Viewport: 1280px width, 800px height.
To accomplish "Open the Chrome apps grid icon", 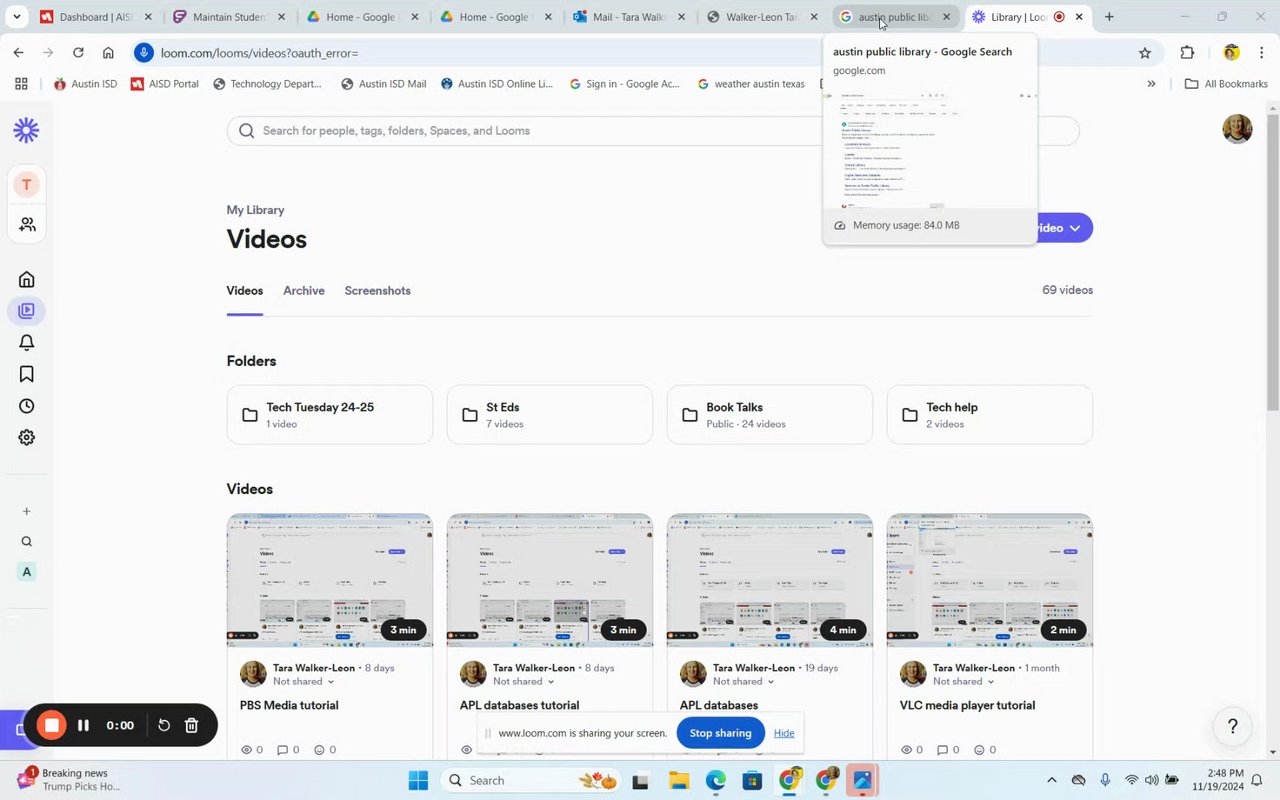I will (x=21, y=84).
